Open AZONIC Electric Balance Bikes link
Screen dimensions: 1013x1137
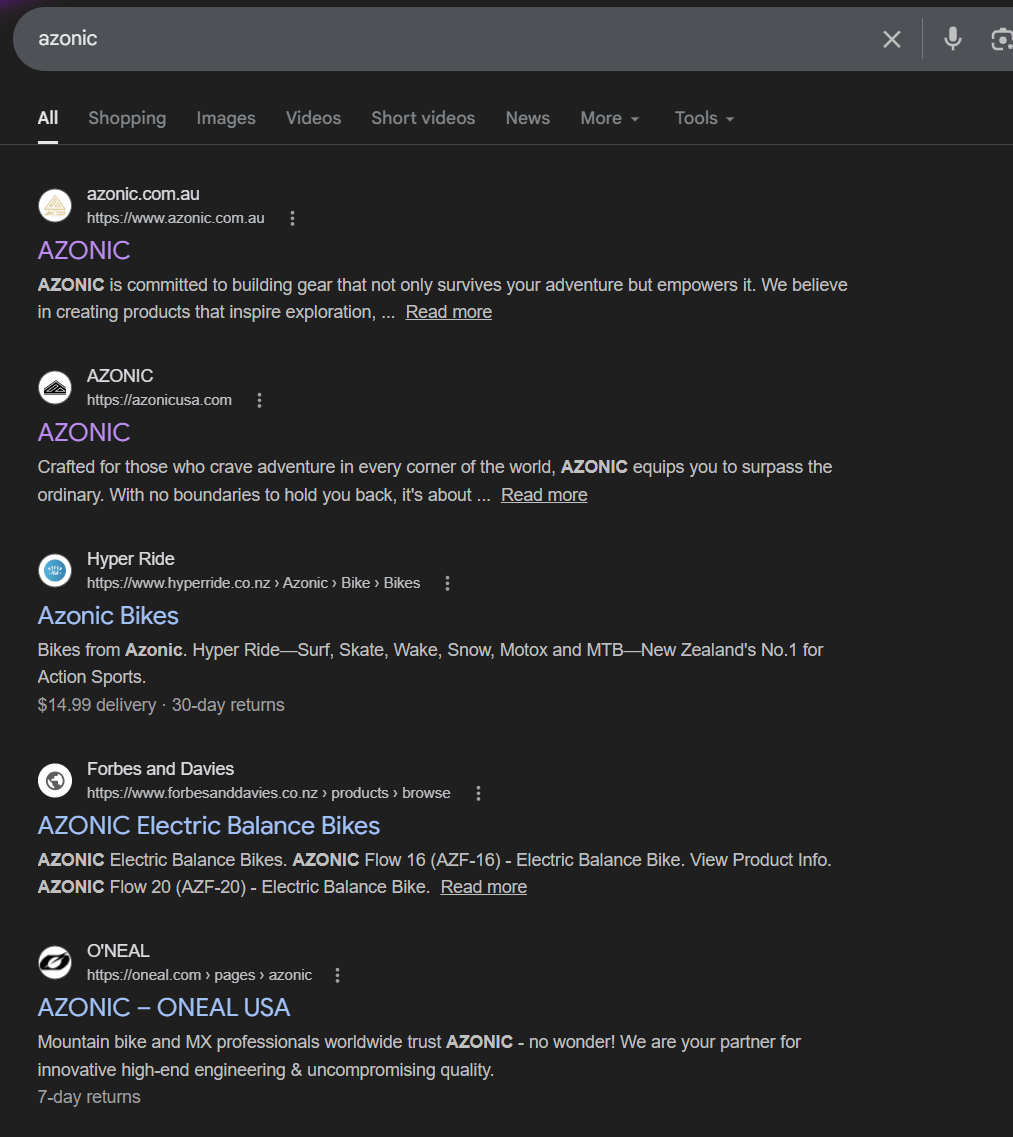point(209,825)
